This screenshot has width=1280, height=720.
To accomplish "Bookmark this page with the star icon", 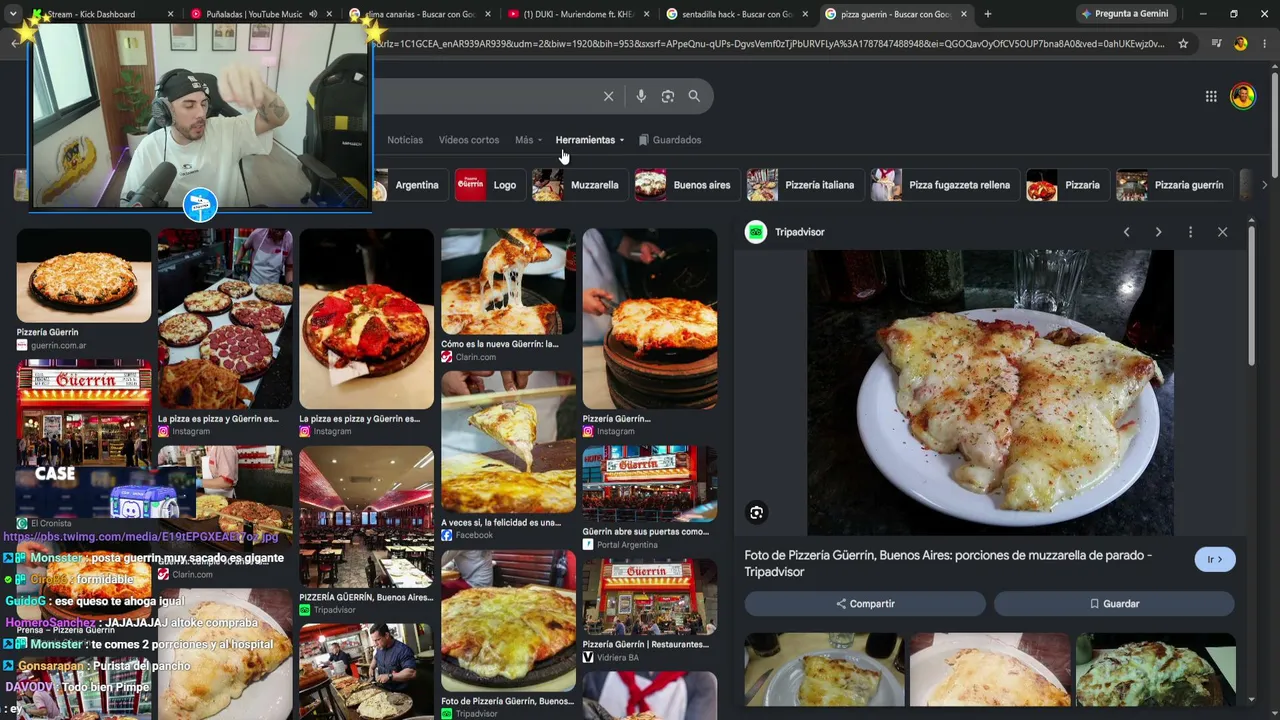I will pos(1183,44).
